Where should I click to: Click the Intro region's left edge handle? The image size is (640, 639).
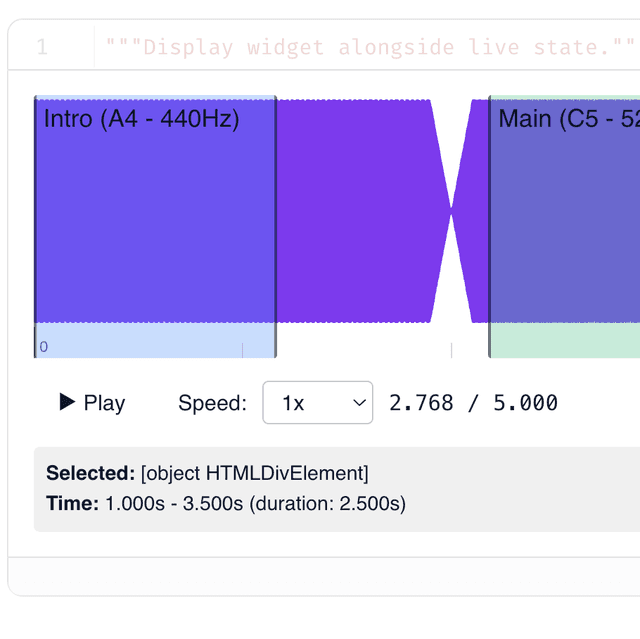point(36,226)
